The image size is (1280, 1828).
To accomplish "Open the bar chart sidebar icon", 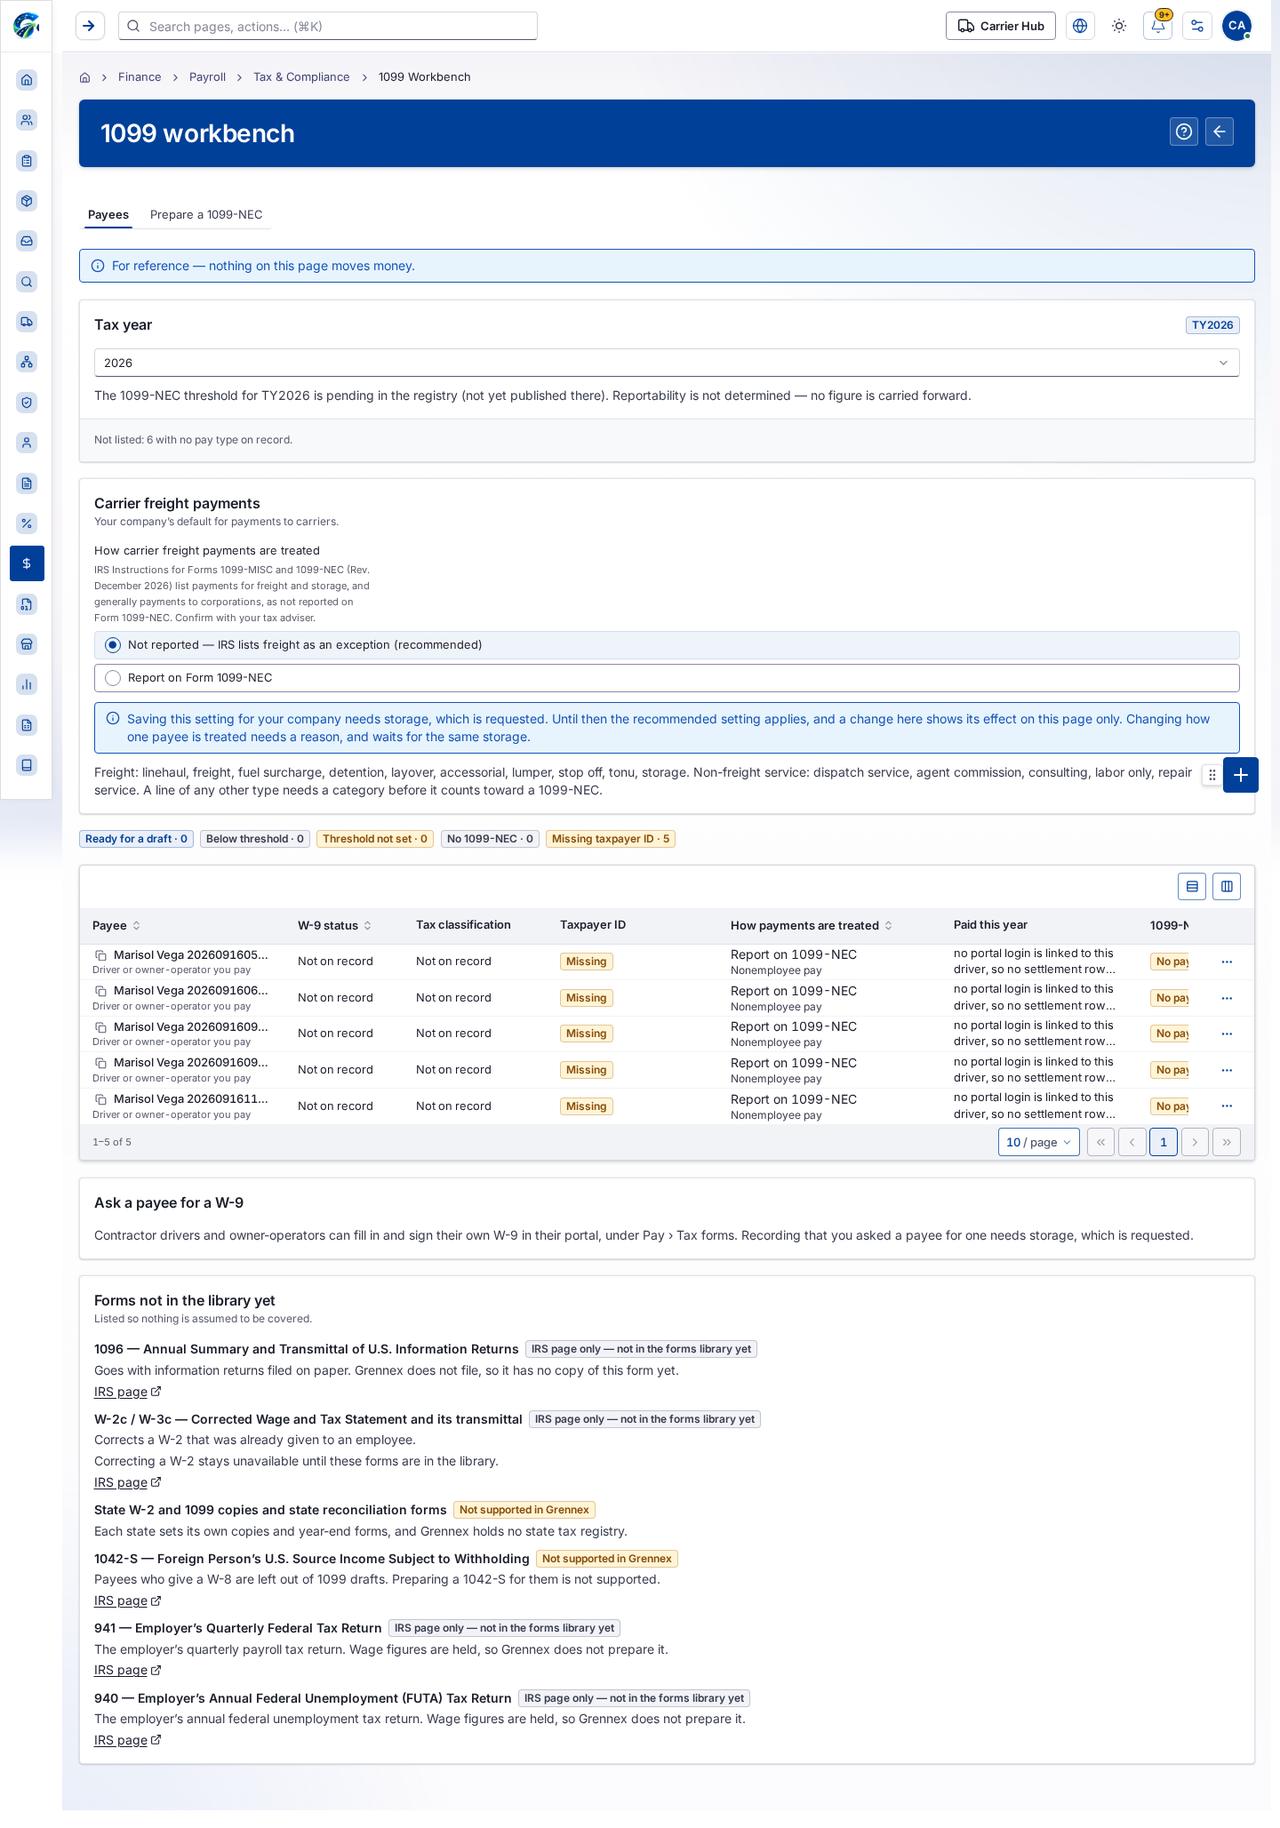I will tap(27, 684).
